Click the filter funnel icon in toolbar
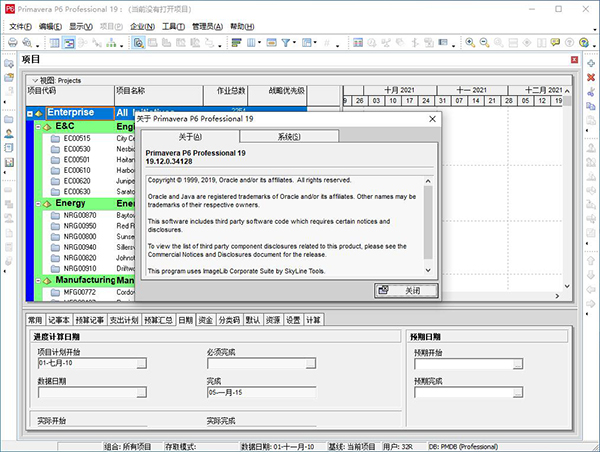The width and height of the screenshot is (600, 452). [286, 43]
